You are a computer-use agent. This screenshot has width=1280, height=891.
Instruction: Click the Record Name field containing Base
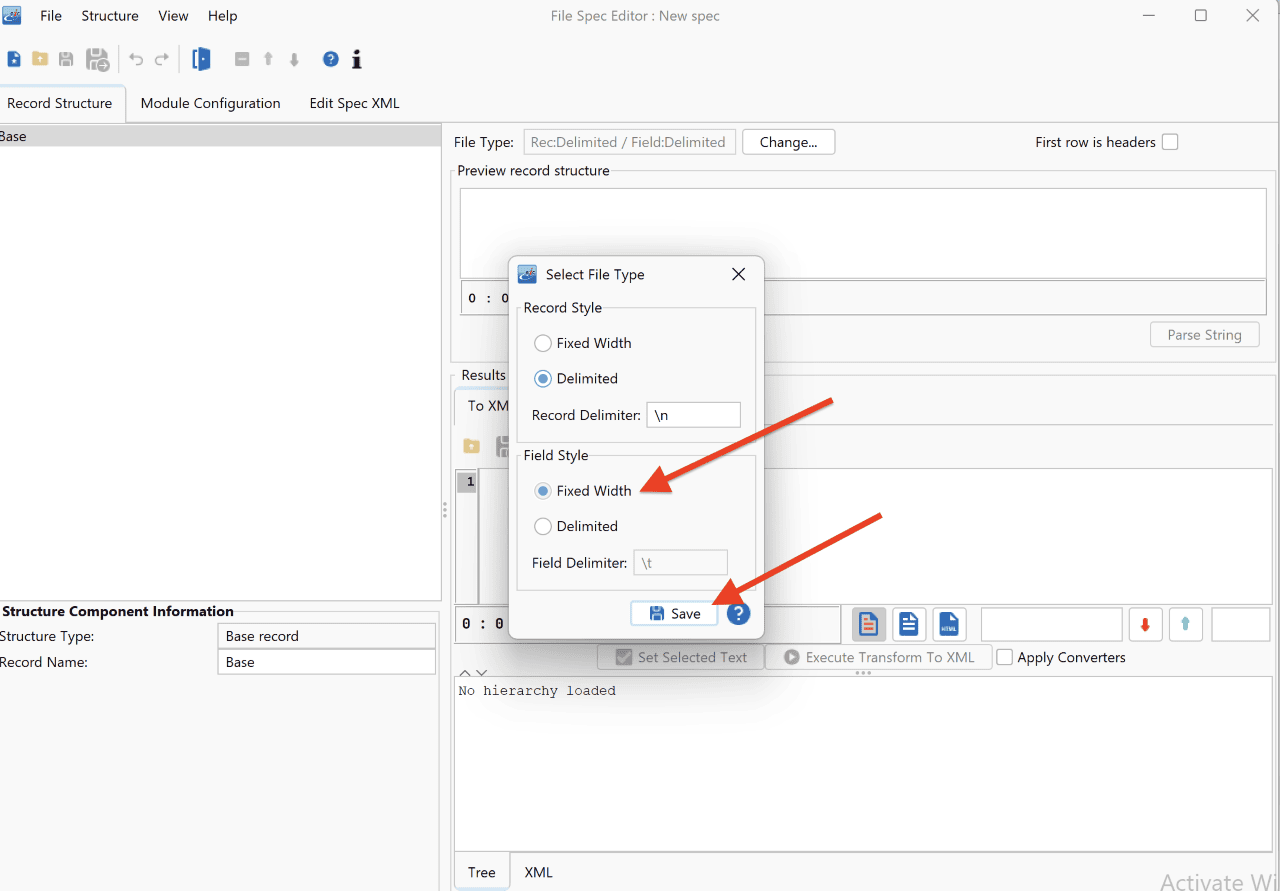click(326, 662)
